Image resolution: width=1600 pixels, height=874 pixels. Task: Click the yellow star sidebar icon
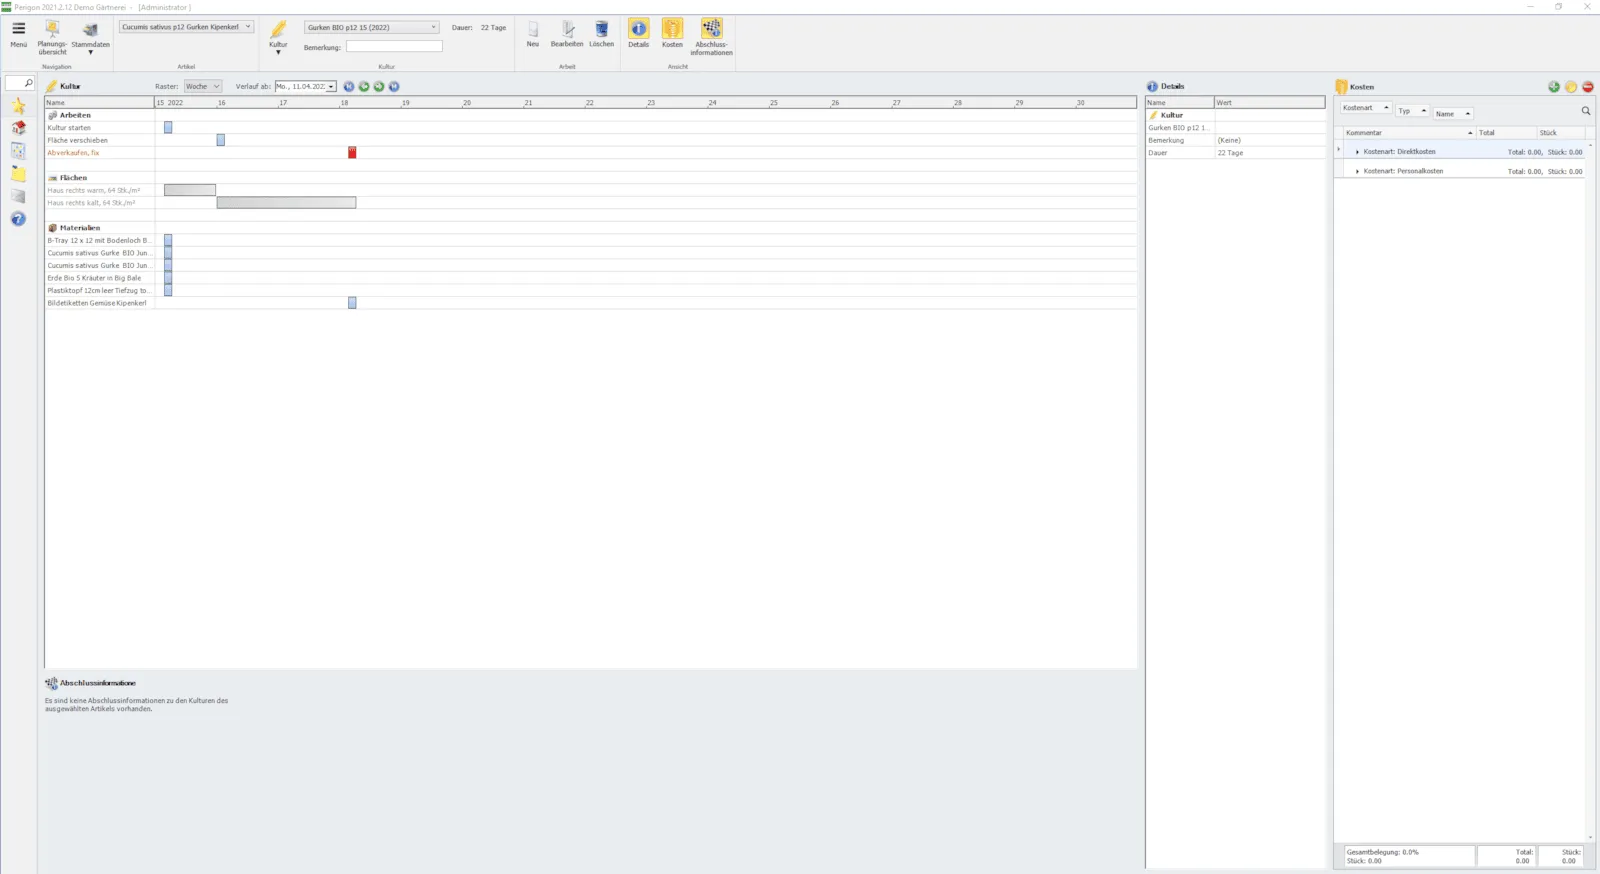point(18,106)
